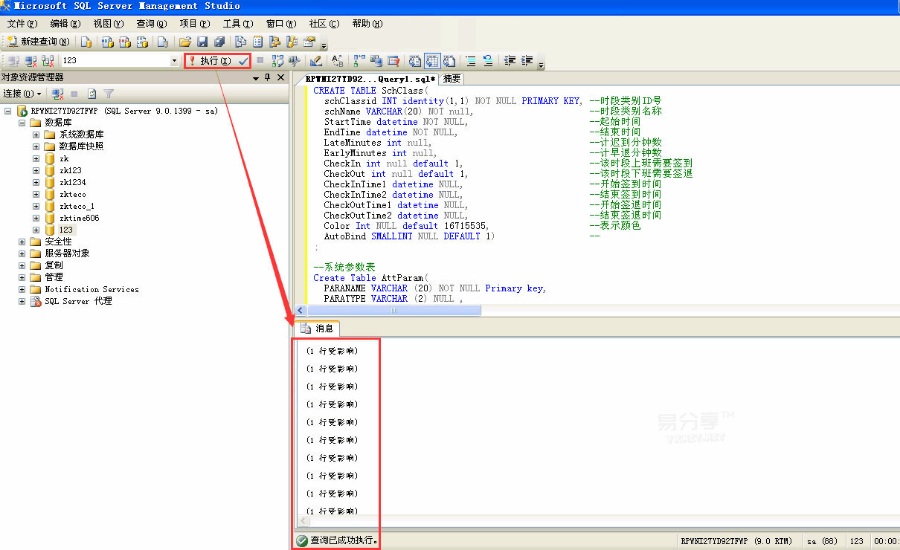Expand the zk1234 database node
Viewport: 900px width, 550px height.
point(36,182)
